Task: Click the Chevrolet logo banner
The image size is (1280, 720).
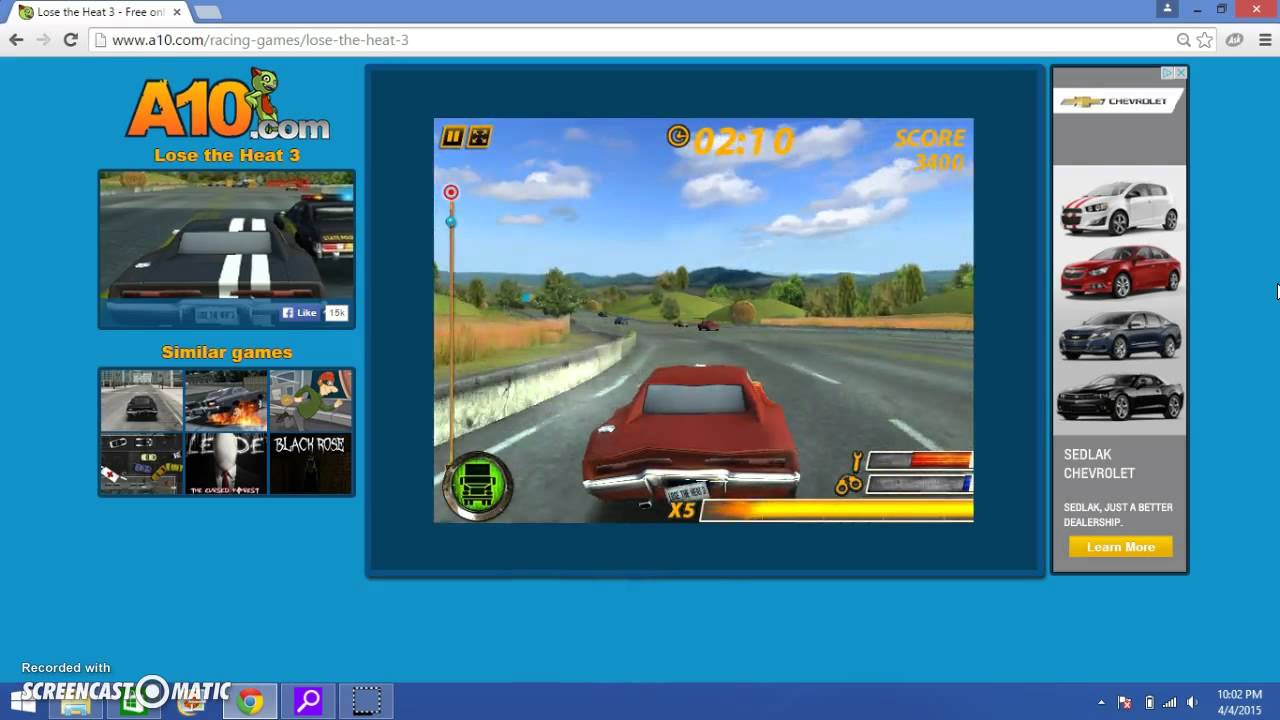Action: tap(1118, 101)
